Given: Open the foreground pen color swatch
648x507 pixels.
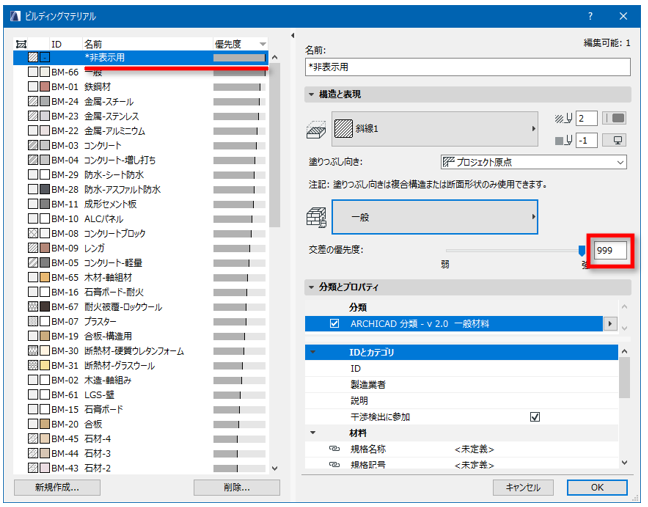Looking at the screenshot, I should point(614,118).
